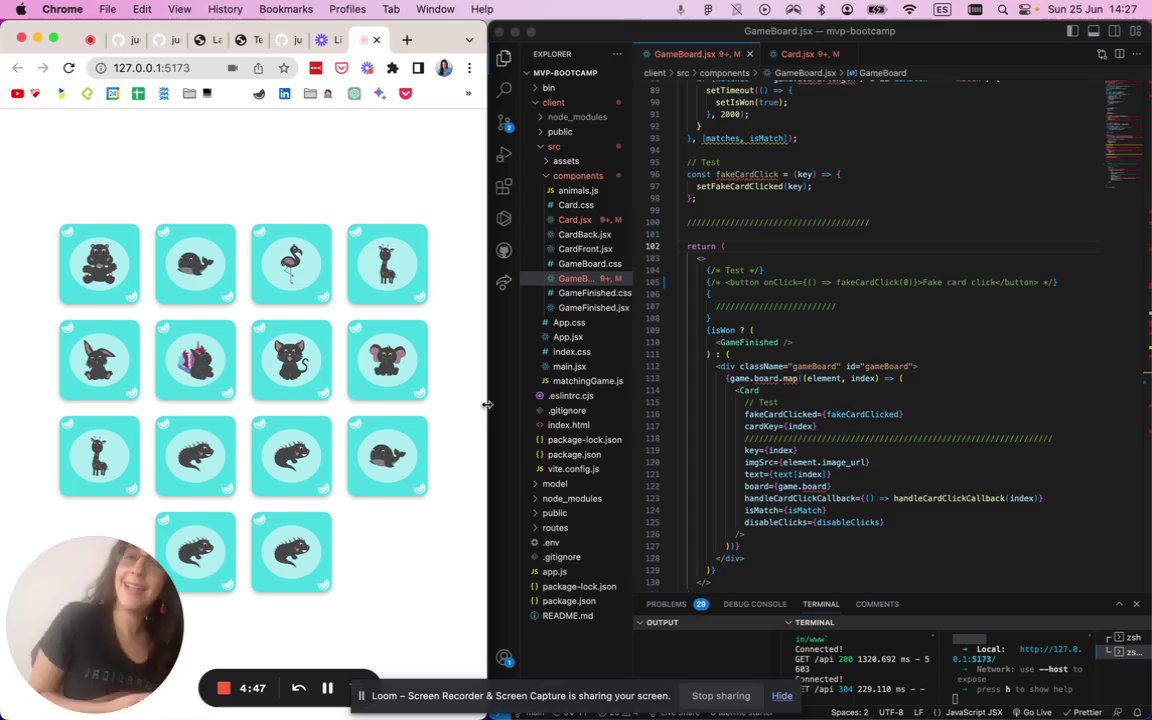Open the Extensions view in VS Code
1152x720 pixels.
tap(504, 187)
